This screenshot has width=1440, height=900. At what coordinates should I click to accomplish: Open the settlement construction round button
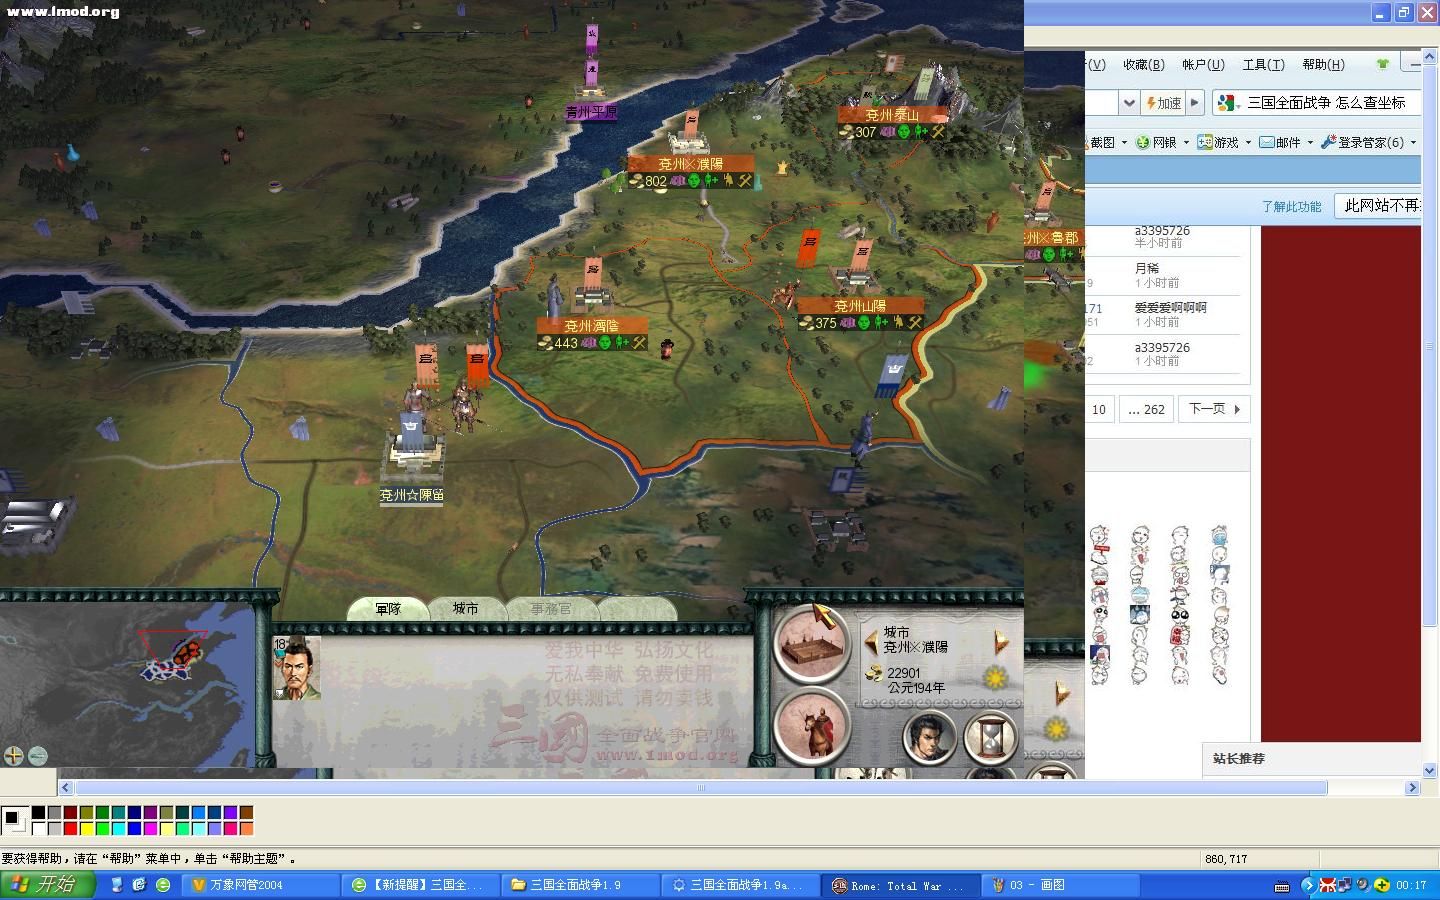pyautogui.click(x=811, y=643)
